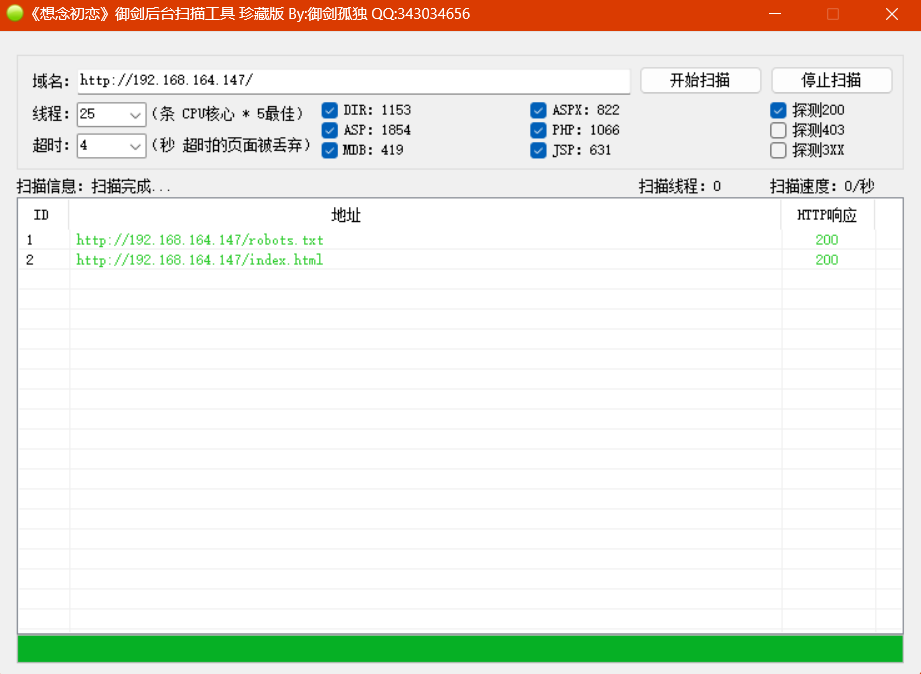Viewport: 921px width, 674px height.
Task: Click the 扫描速度: 0/秒 status text
Action: [822, 187]
